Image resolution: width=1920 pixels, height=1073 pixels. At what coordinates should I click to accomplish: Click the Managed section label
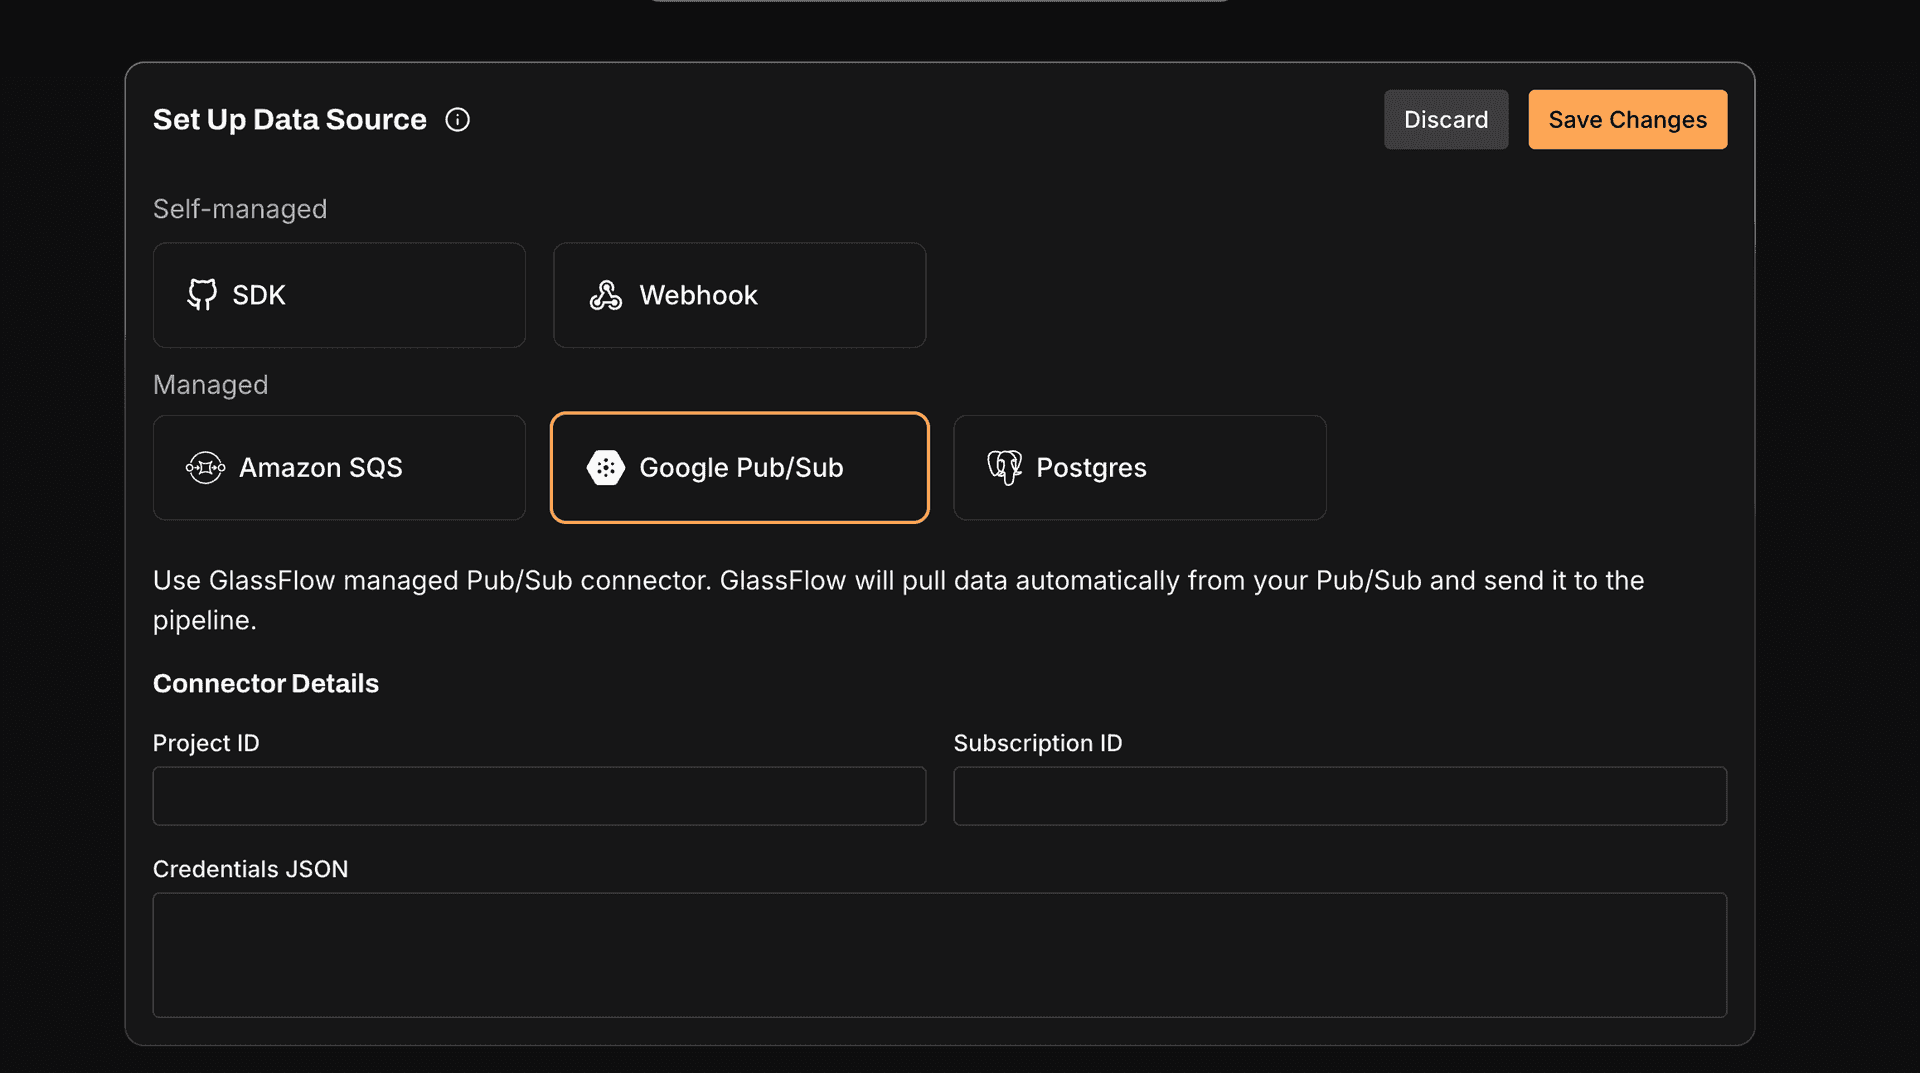210,385
